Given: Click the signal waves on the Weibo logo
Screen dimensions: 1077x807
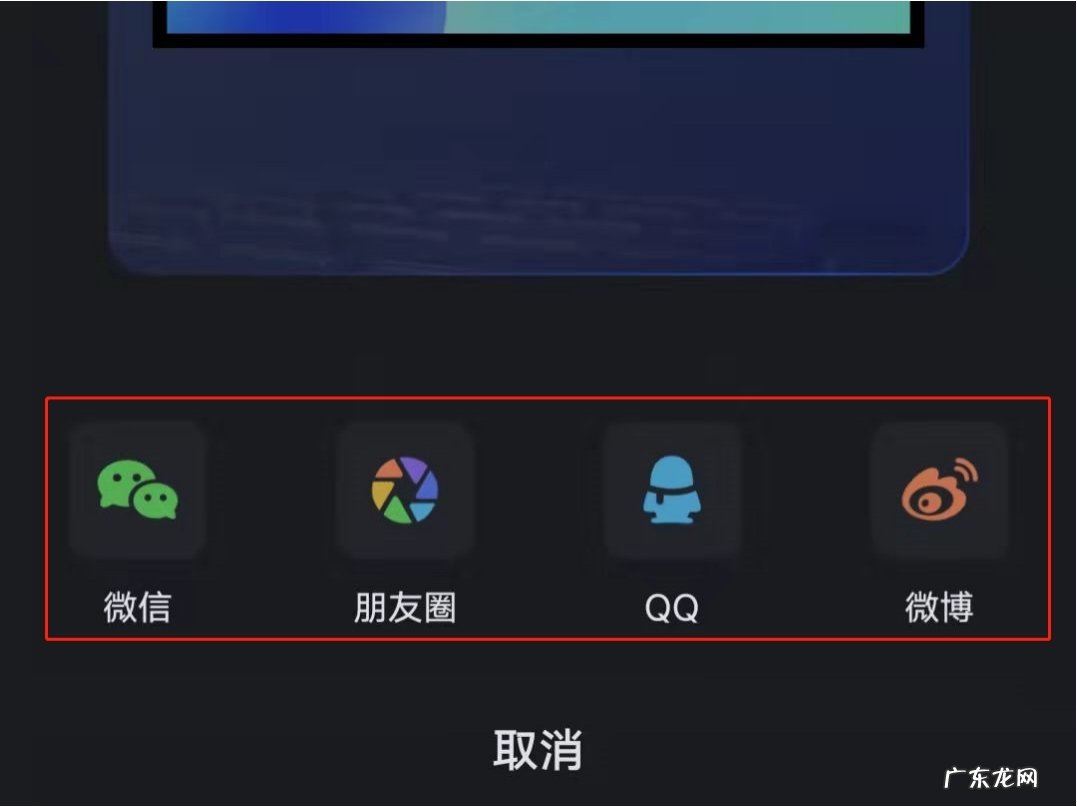Looking at the screenshot, I should [x=965, y=473].
